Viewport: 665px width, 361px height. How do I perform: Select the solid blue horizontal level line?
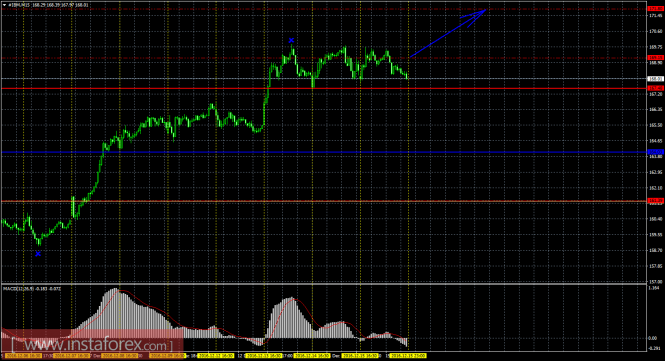(x=324, y=152)
